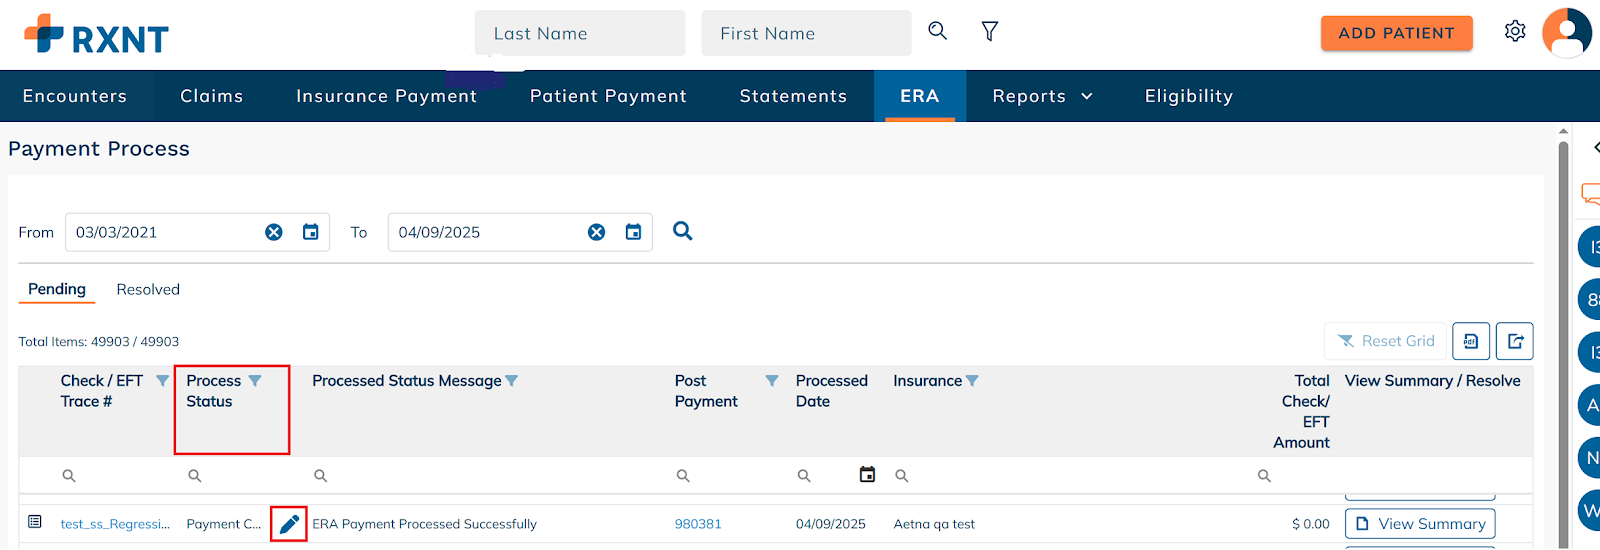The width and height of the screenshot is (1600, 550).
Task: Open Process Status column filter
Action: (255, 381)
